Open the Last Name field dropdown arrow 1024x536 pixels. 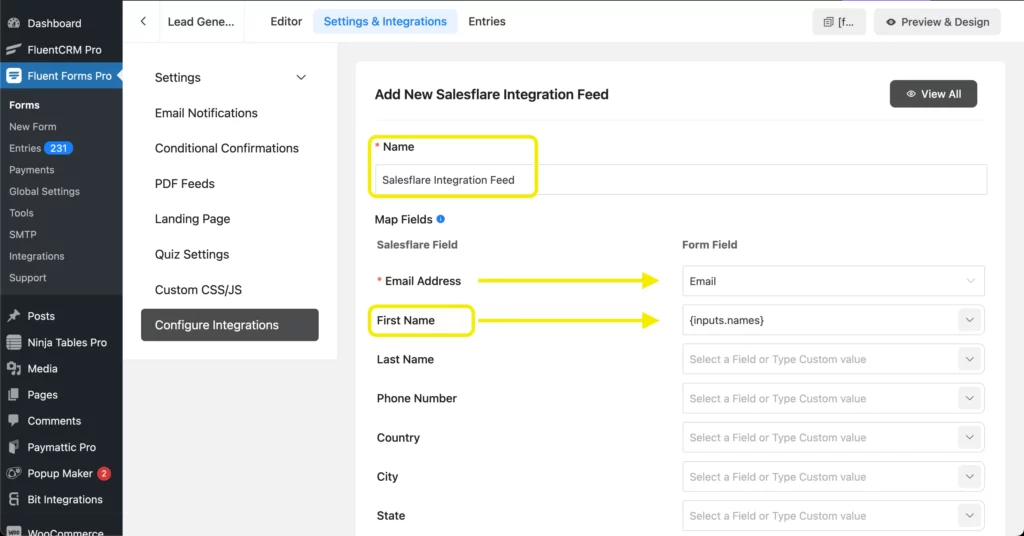click(x=969, y=359)
